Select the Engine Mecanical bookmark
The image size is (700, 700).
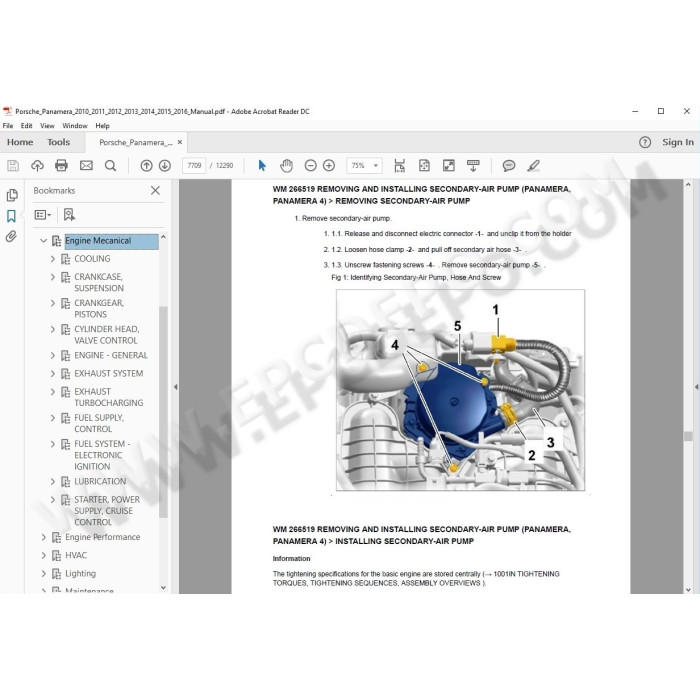tap(111, 241)
